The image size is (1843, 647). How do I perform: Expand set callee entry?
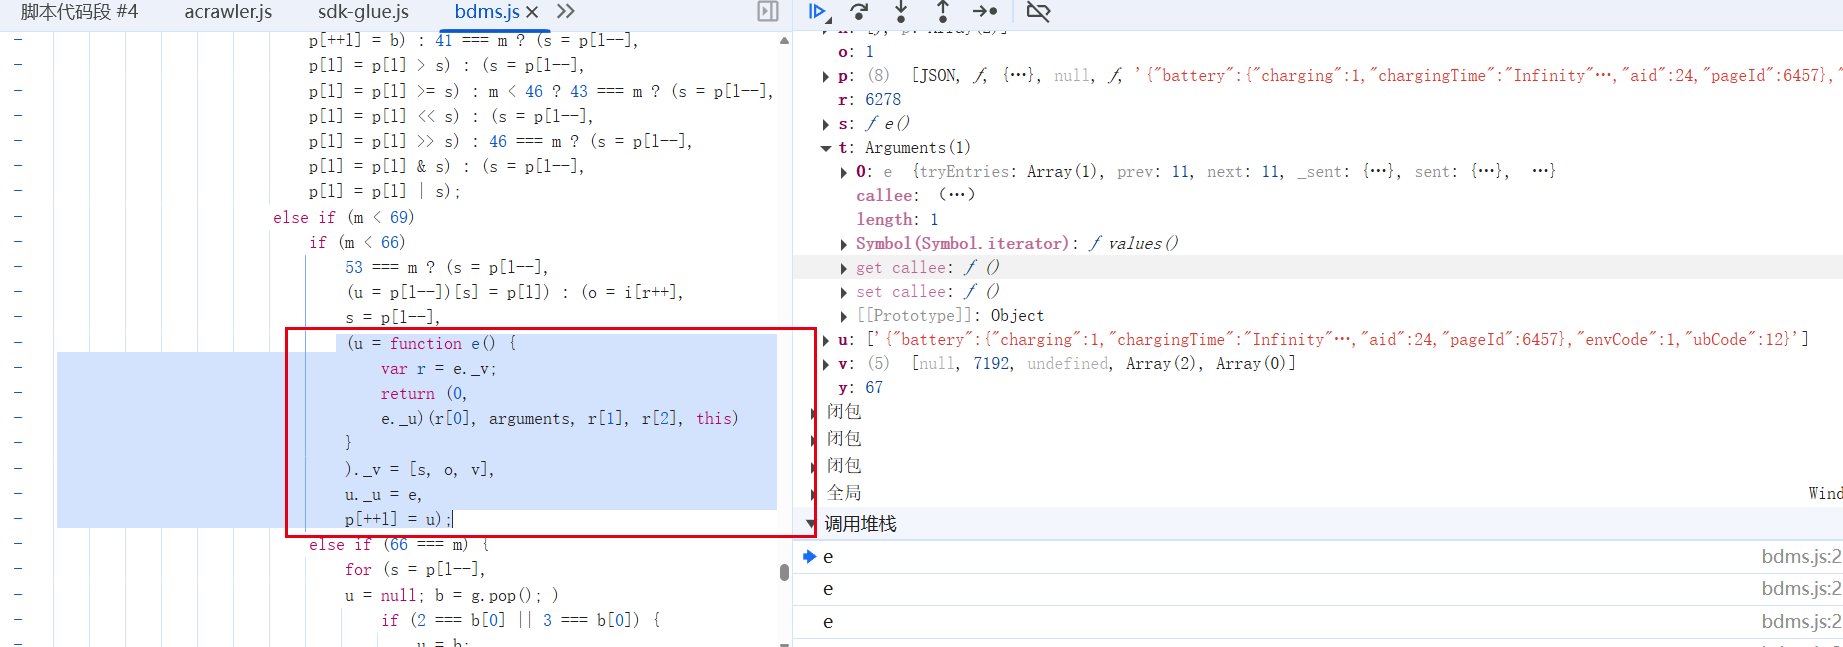coord(844,292)
